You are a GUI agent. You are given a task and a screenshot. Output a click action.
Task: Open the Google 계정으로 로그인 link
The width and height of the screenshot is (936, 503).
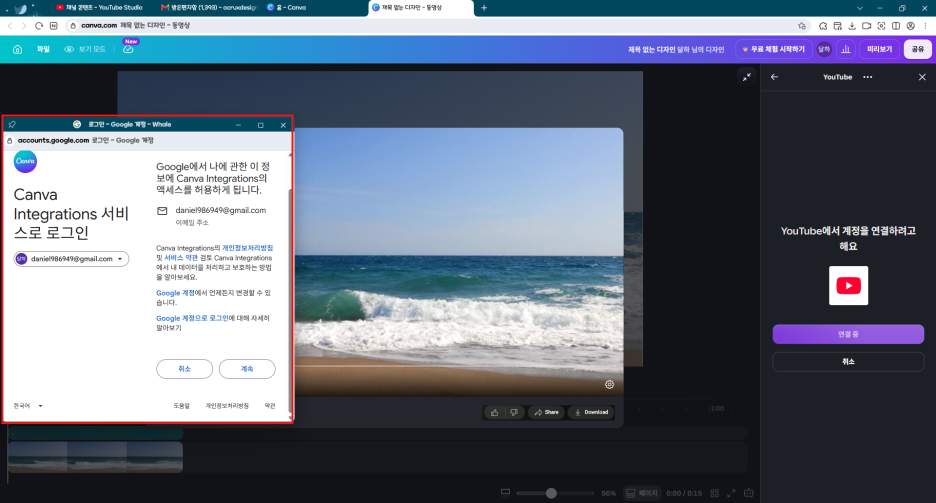pyautogui.click(x=192, y=318)
